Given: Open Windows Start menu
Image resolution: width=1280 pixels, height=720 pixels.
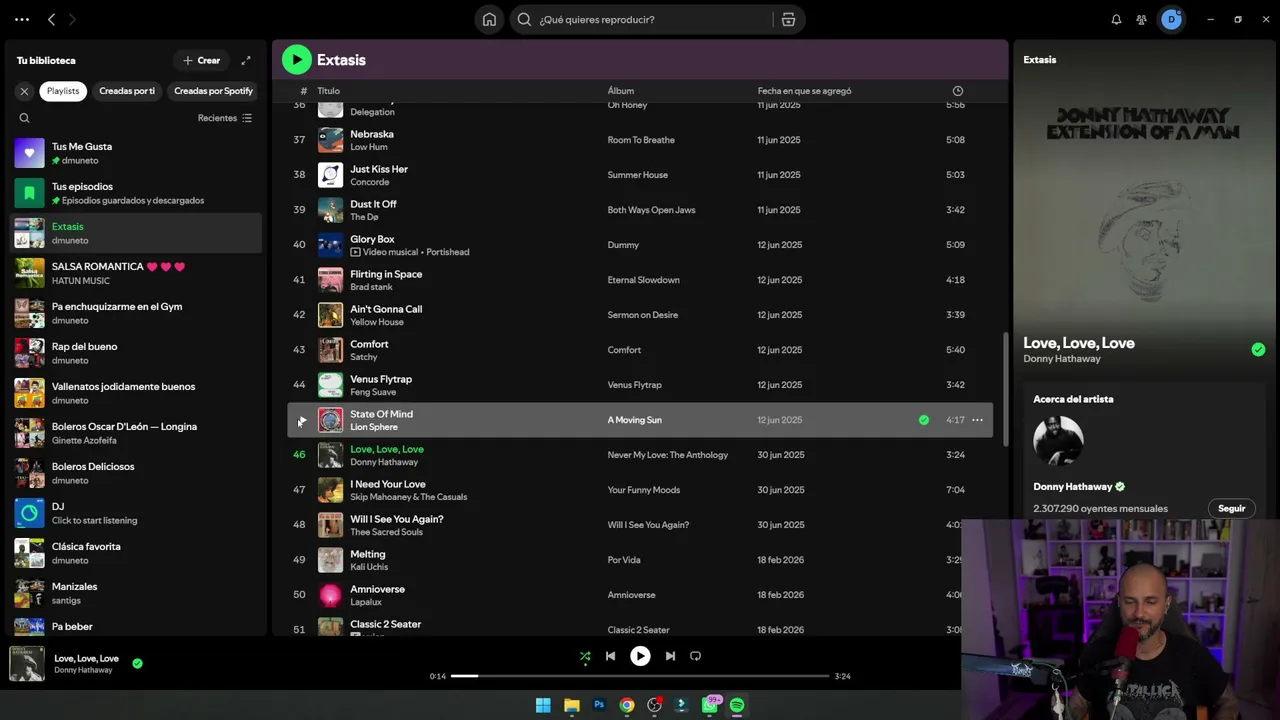Looking at the screenshot, I should (543, 705).
